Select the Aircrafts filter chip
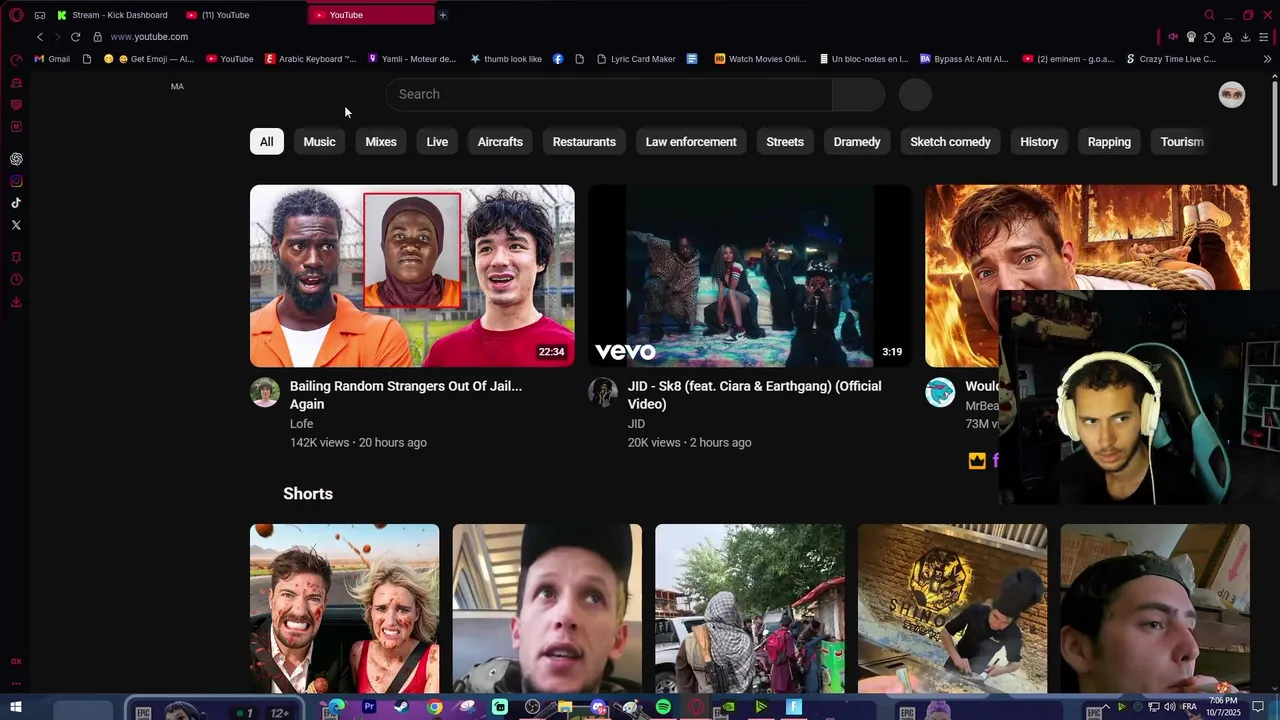1280x720 pixels. point(500,142)
